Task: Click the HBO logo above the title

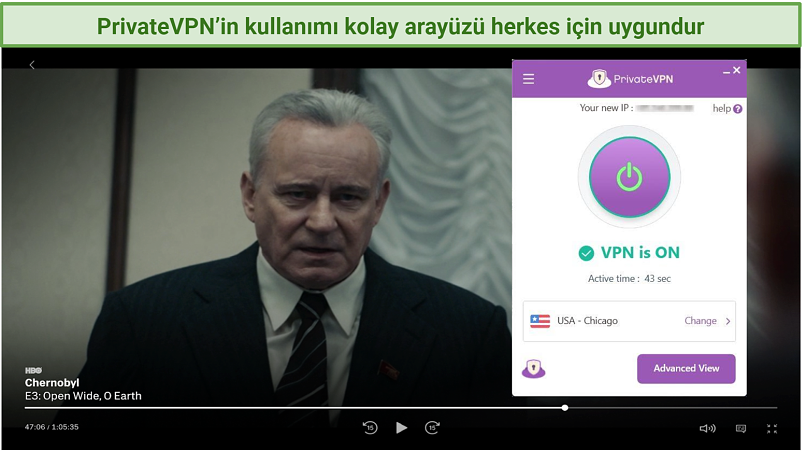Action: (x=33, y=370)
